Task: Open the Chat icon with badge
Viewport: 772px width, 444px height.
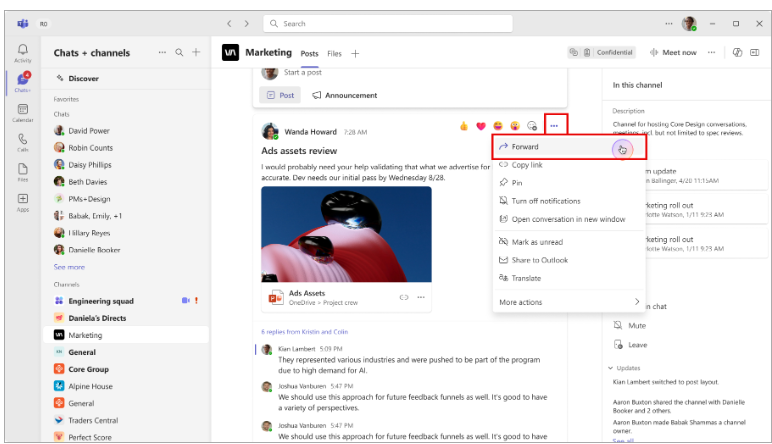Action: tap(23, 82)
